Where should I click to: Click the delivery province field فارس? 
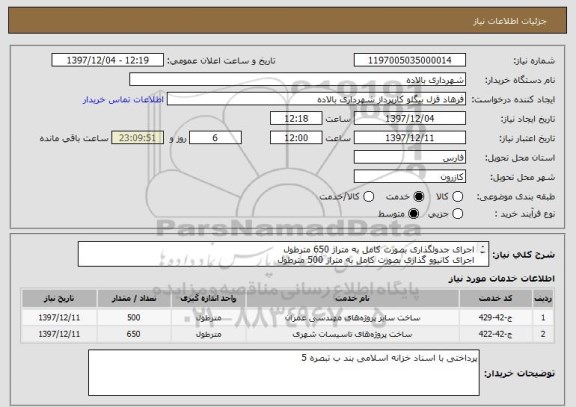point(410,158)
